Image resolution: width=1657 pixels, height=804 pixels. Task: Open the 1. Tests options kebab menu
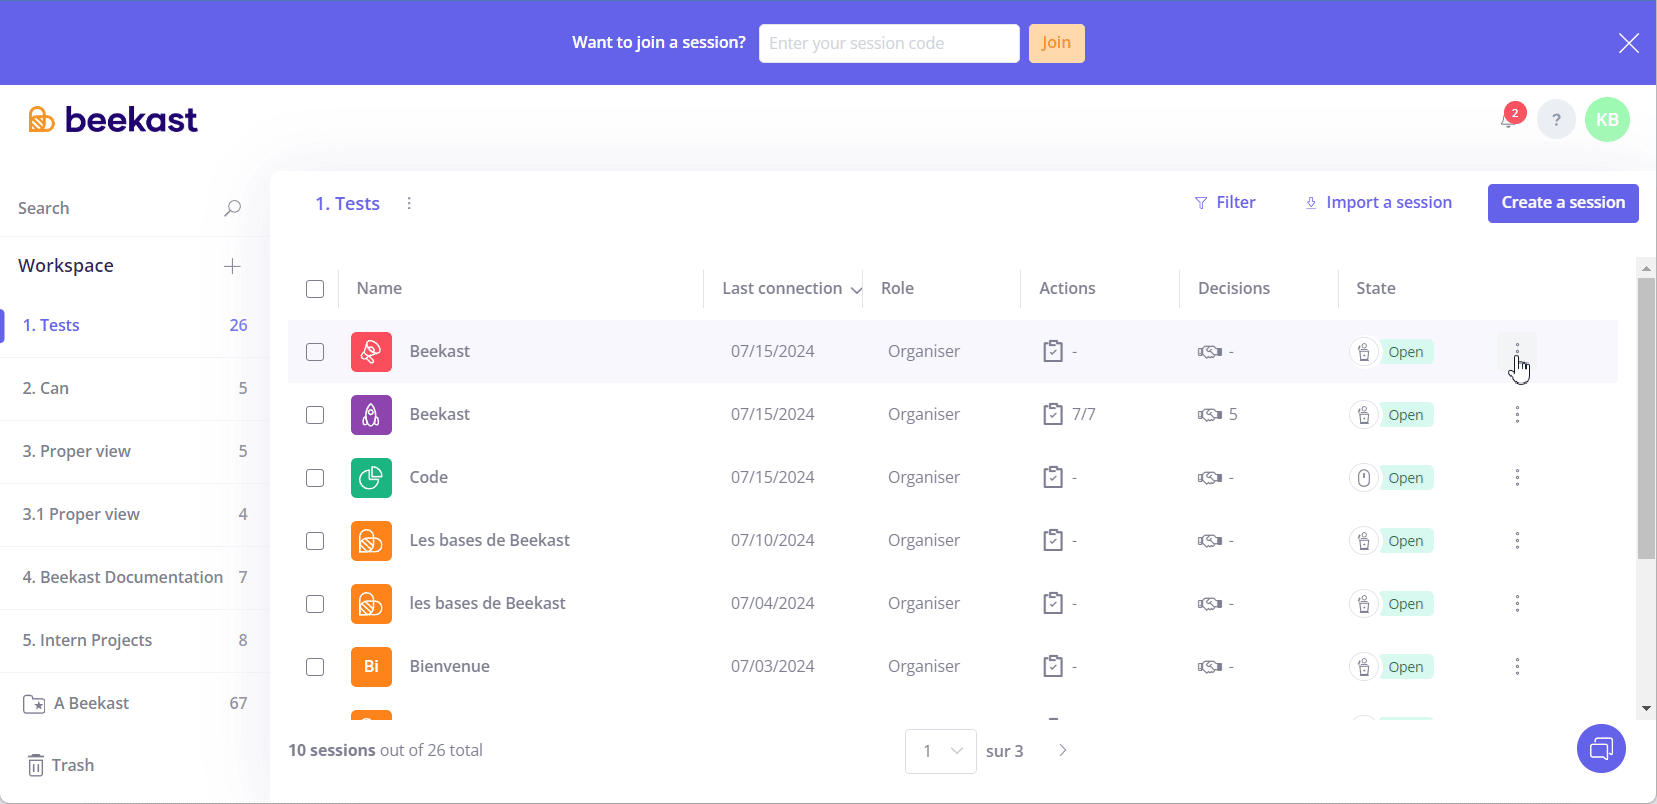[x=409, y=204]
